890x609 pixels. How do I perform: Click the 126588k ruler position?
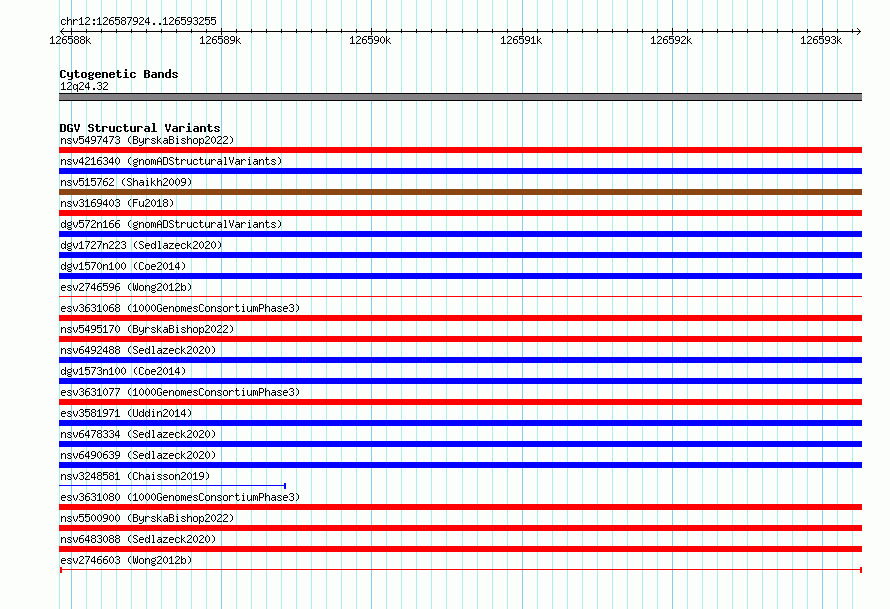70,40
